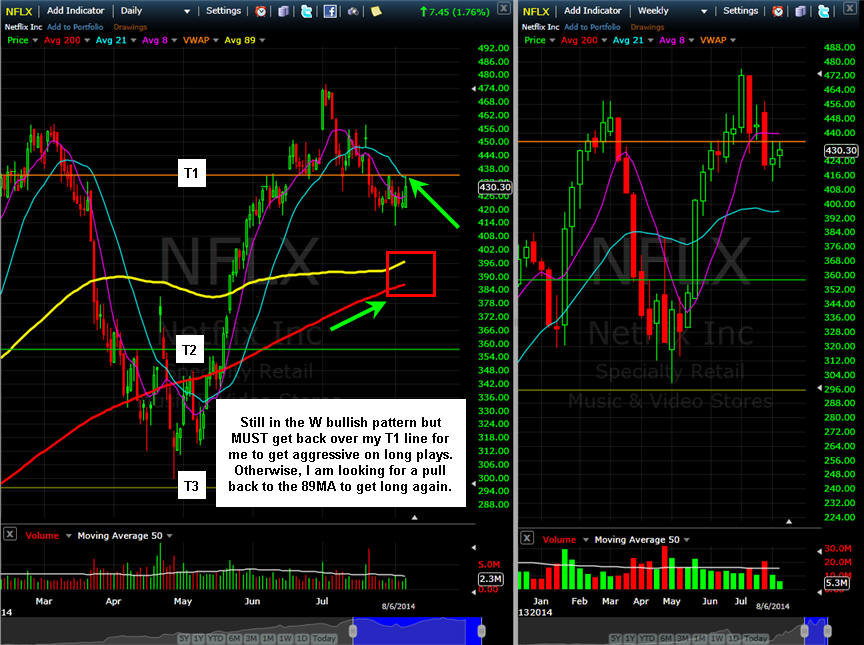Image resolution: width=864 pixels, height=645 pixels.
Task: Click the T1 annotation label
Action: [x=191, y=174]
